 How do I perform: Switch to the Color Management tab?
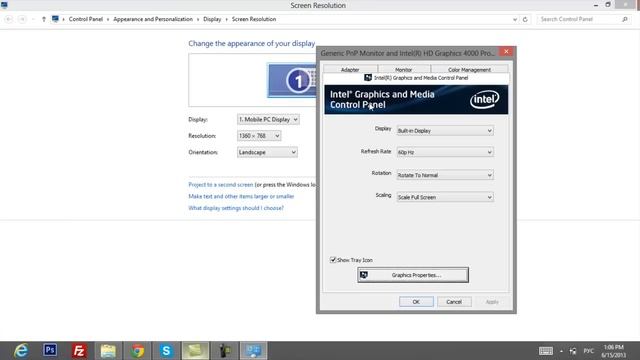469,69
